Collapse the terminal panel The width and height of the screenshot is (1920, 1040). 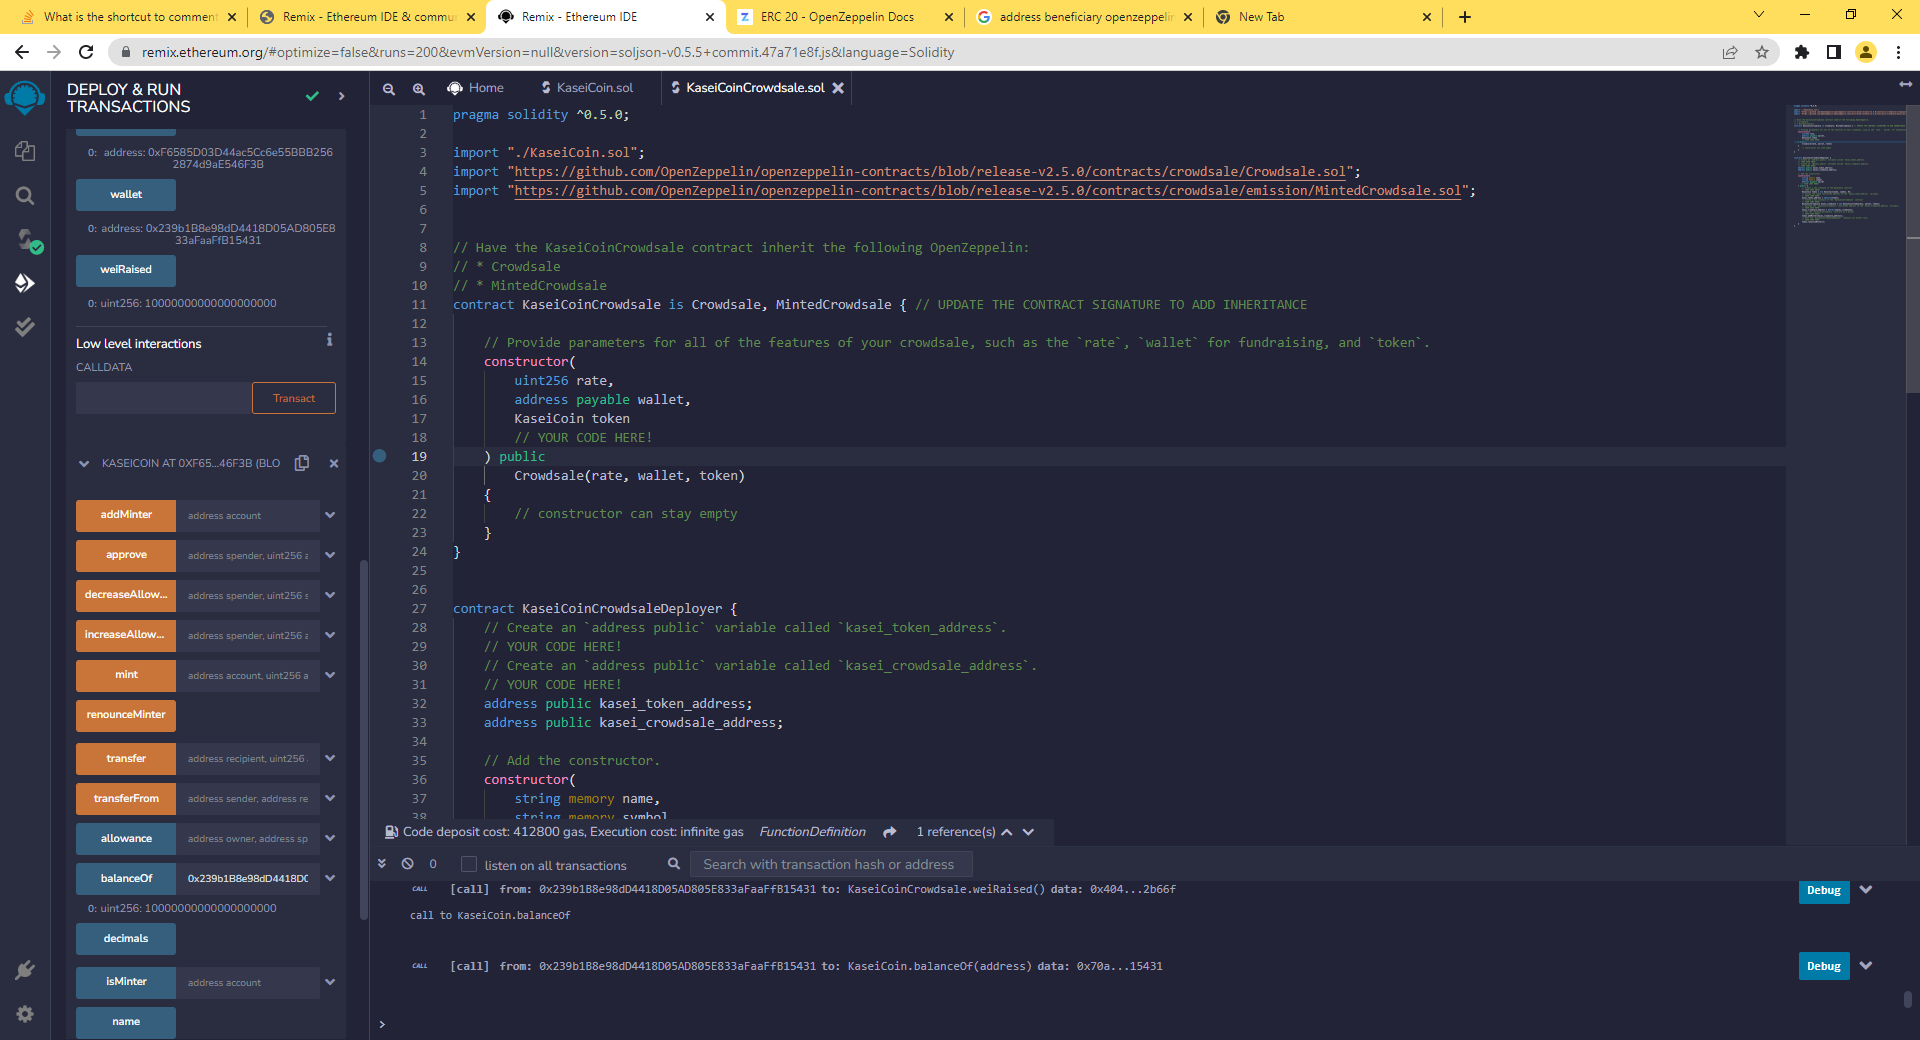(382, 863)
